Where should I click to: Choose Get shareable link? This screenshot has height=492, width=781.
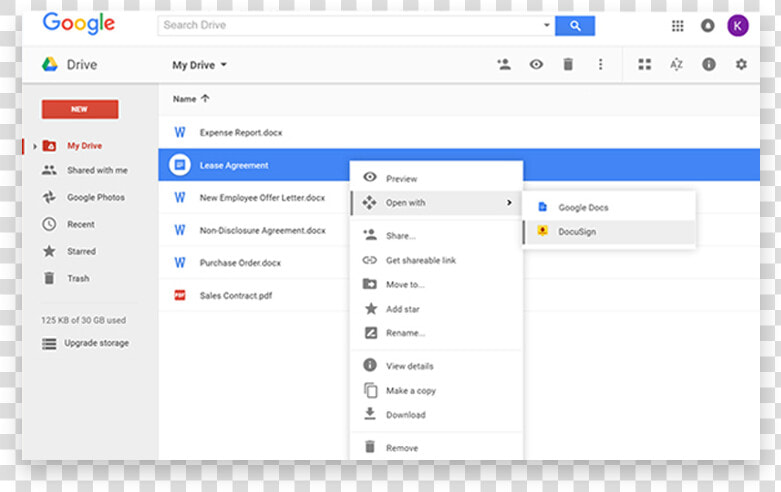click(x=436, y=260)
